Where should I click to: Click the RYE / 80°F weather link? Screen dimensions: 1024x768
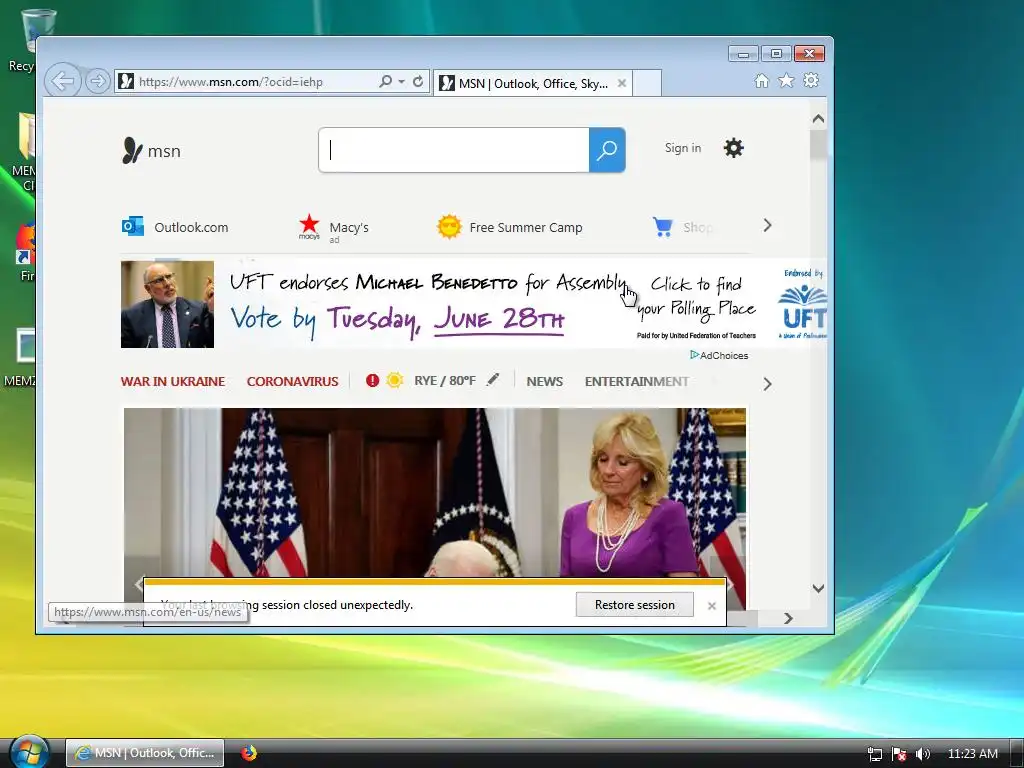pos(445,381)
